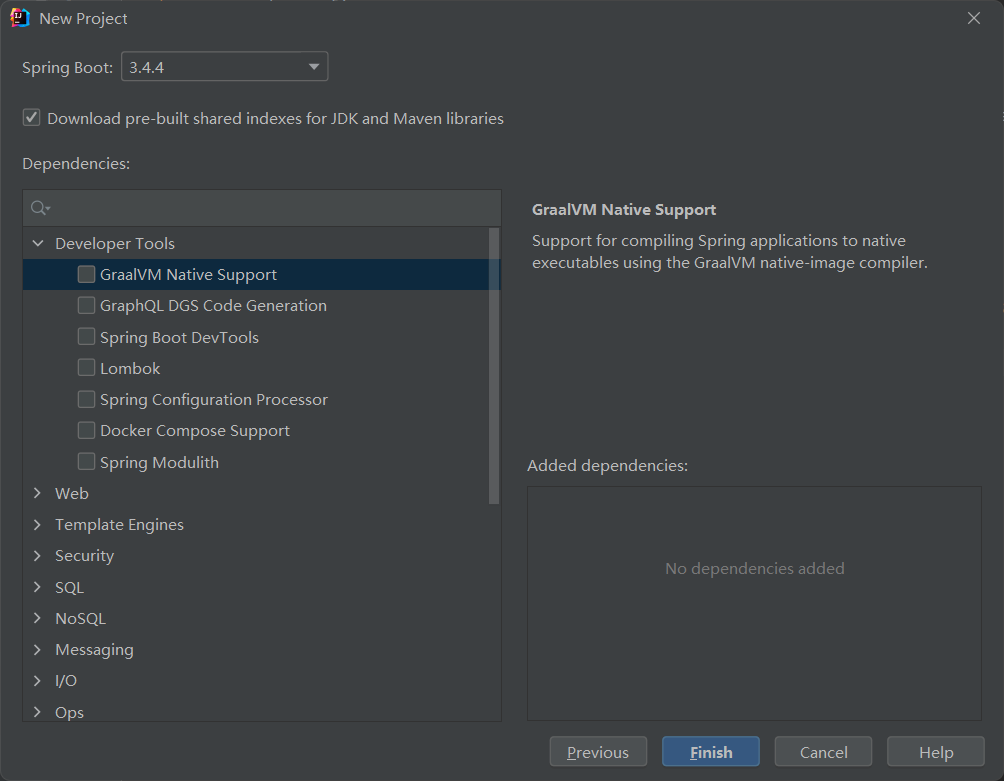Close the New Project dialog
1004x781 pixels.
tap(974, 18)
